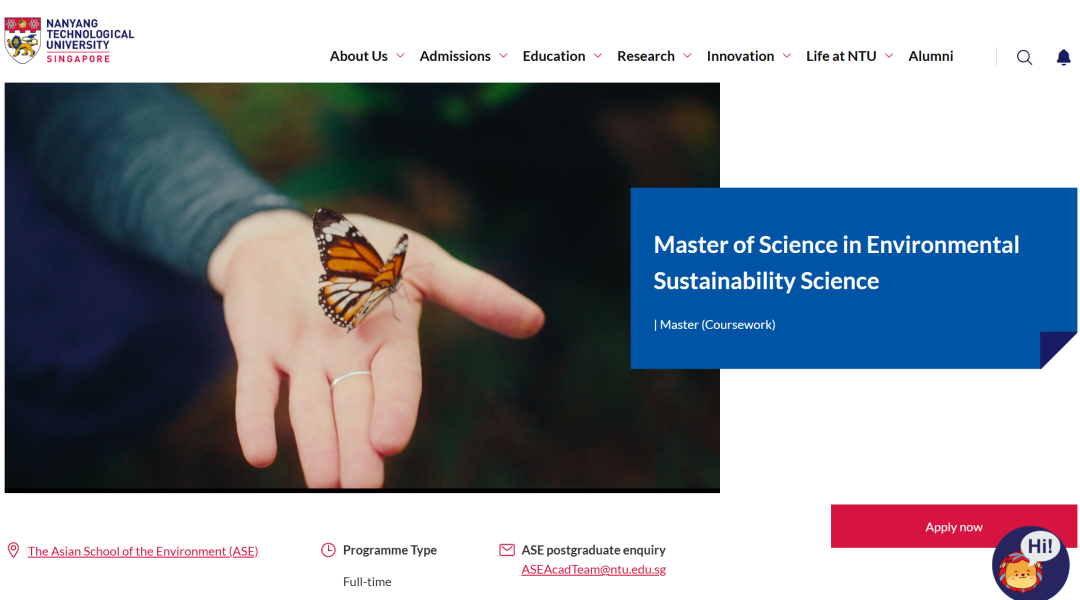
Task: Open the Hi! chatbot mascot
Action: coord(1030,563)
